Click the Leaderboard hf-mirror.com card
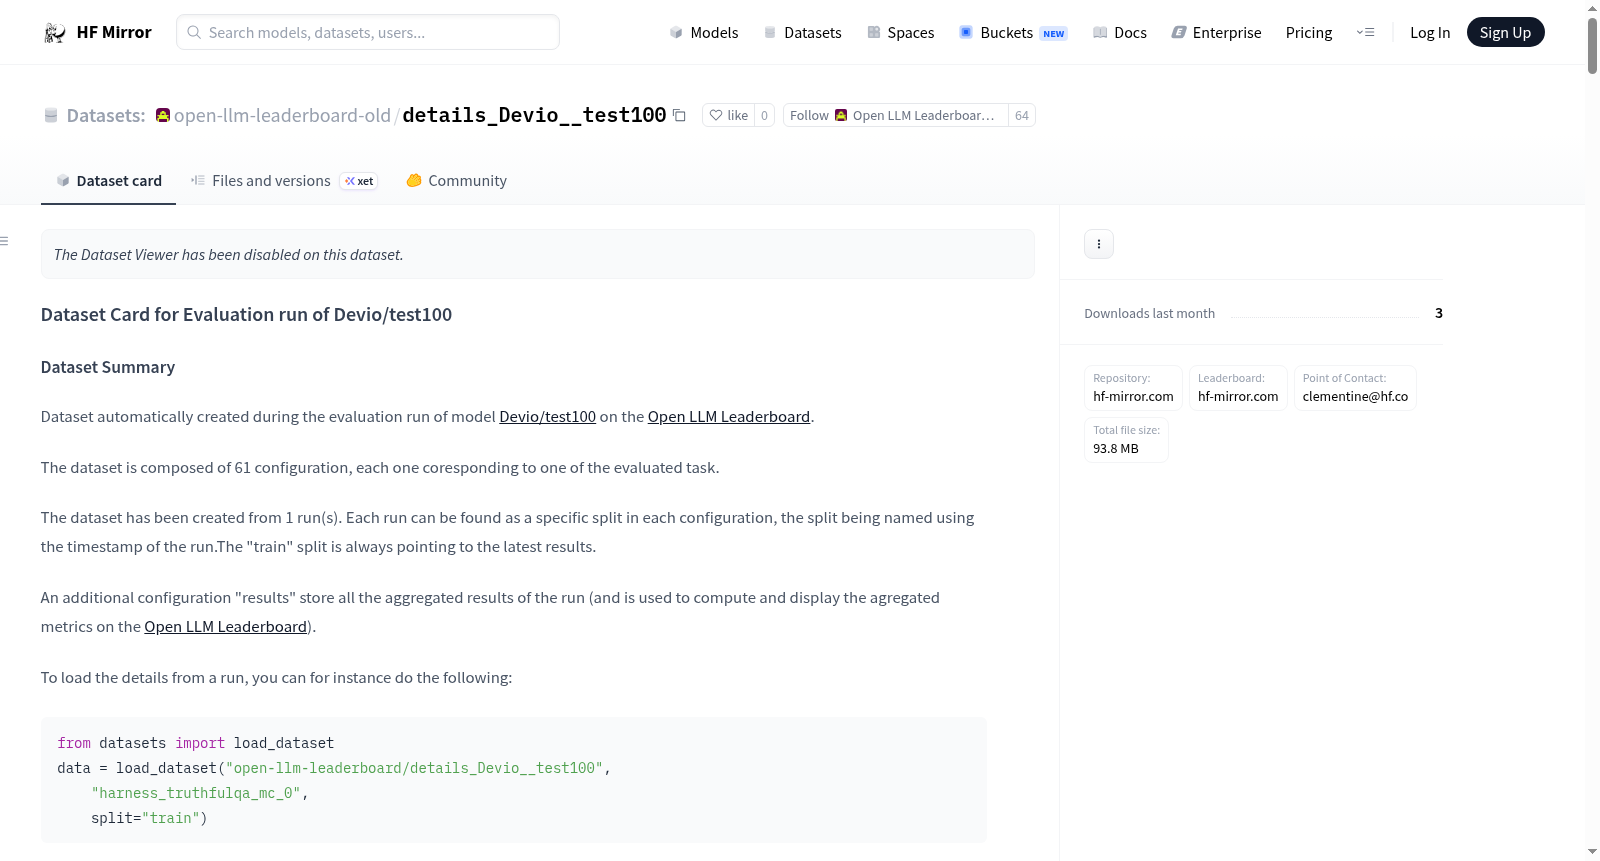The image size is (1600, 861). (1238, 388)
